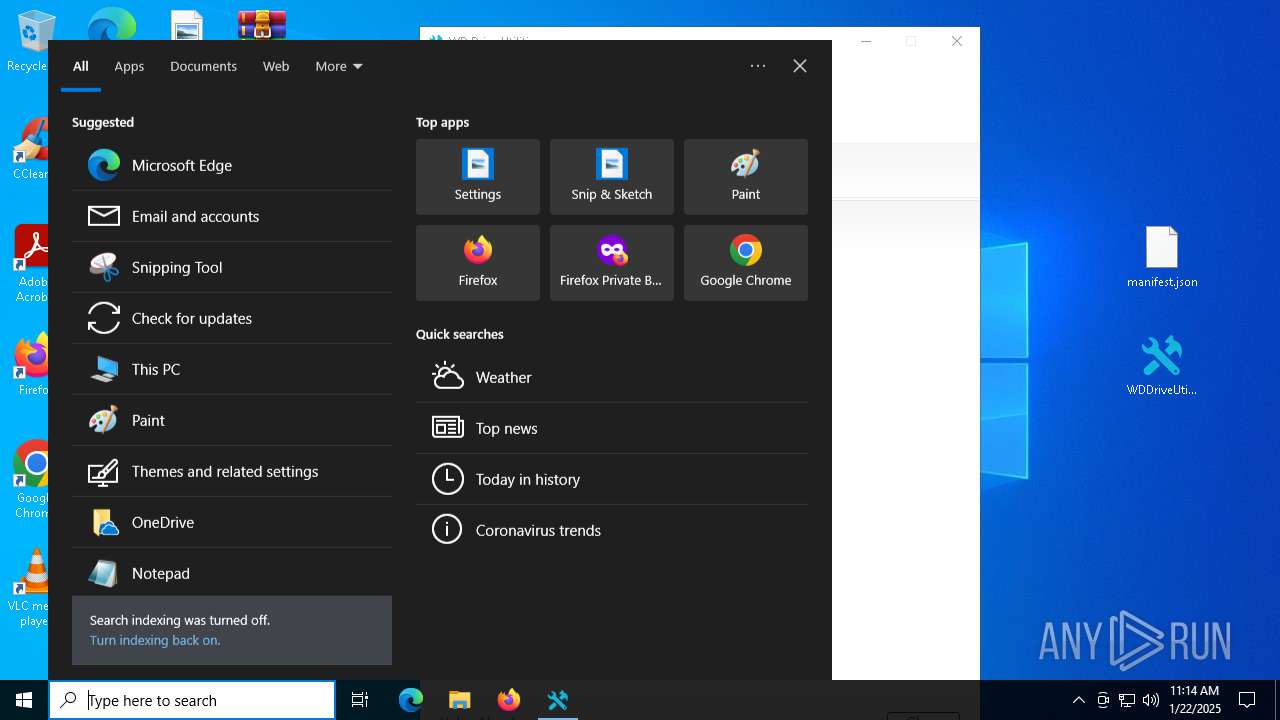Open network status tray icon

[1127, 700]
